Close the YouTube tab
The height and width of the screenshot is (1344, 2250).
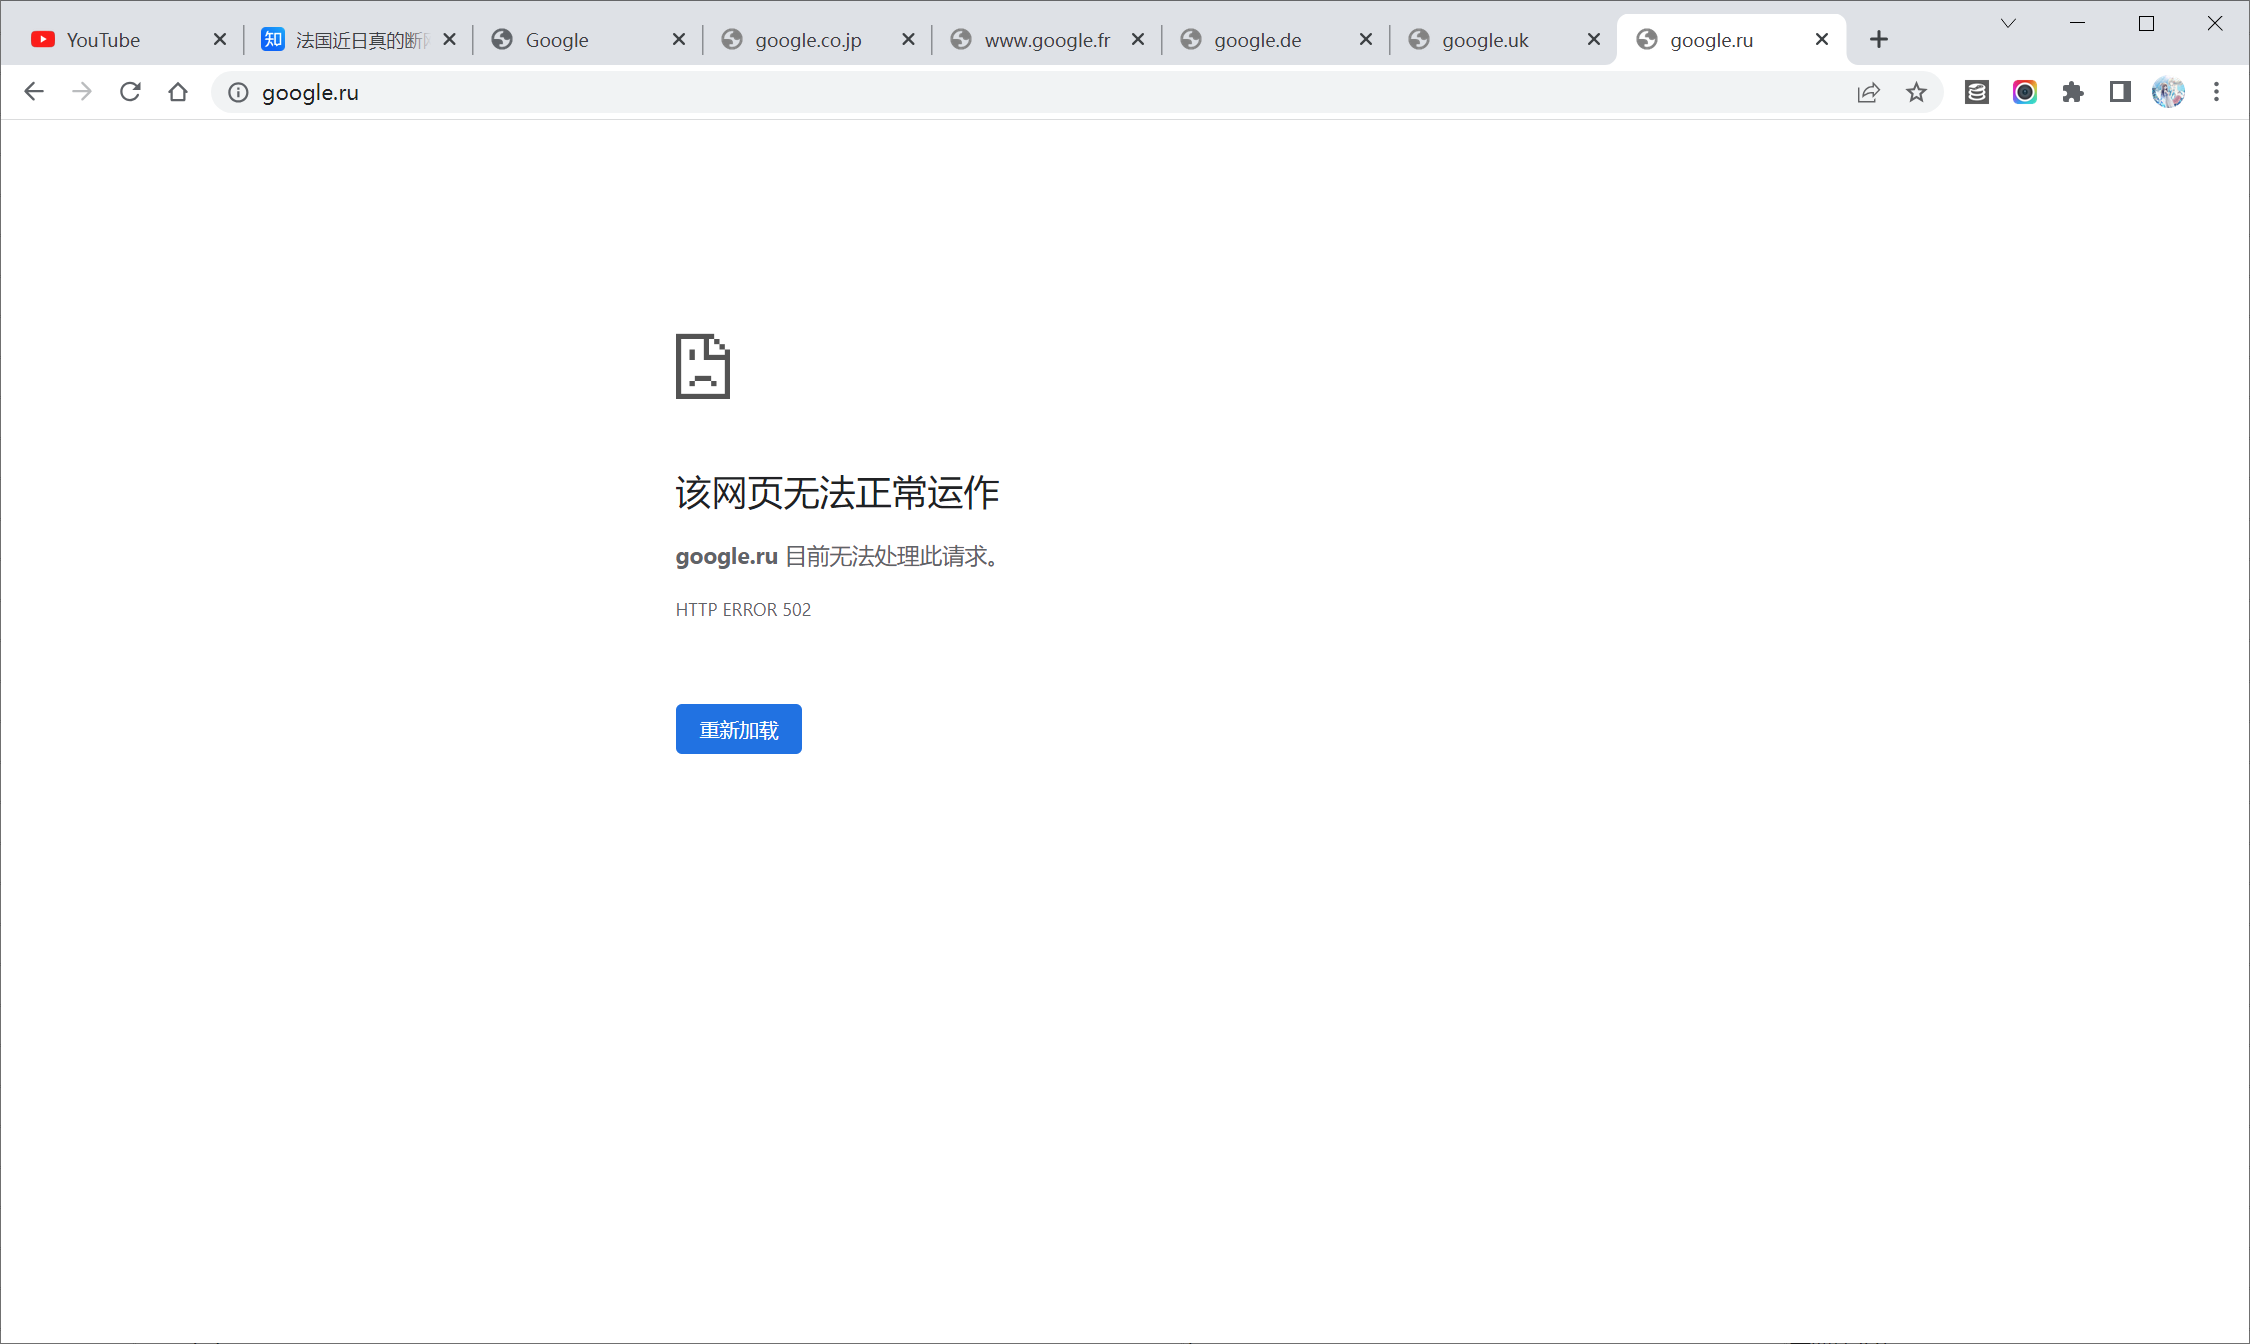point(220,39)
